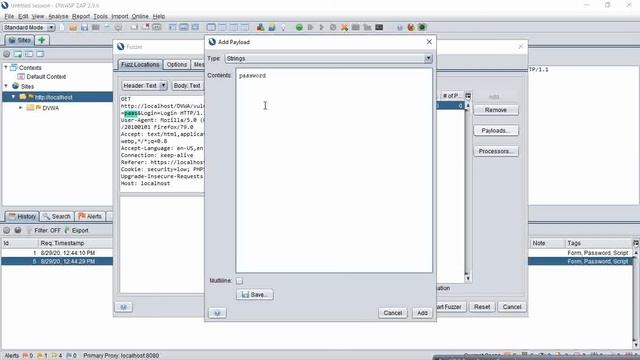Click the History filter funnel icon
The image size is (640, 360).
click(x=29, y=230)
